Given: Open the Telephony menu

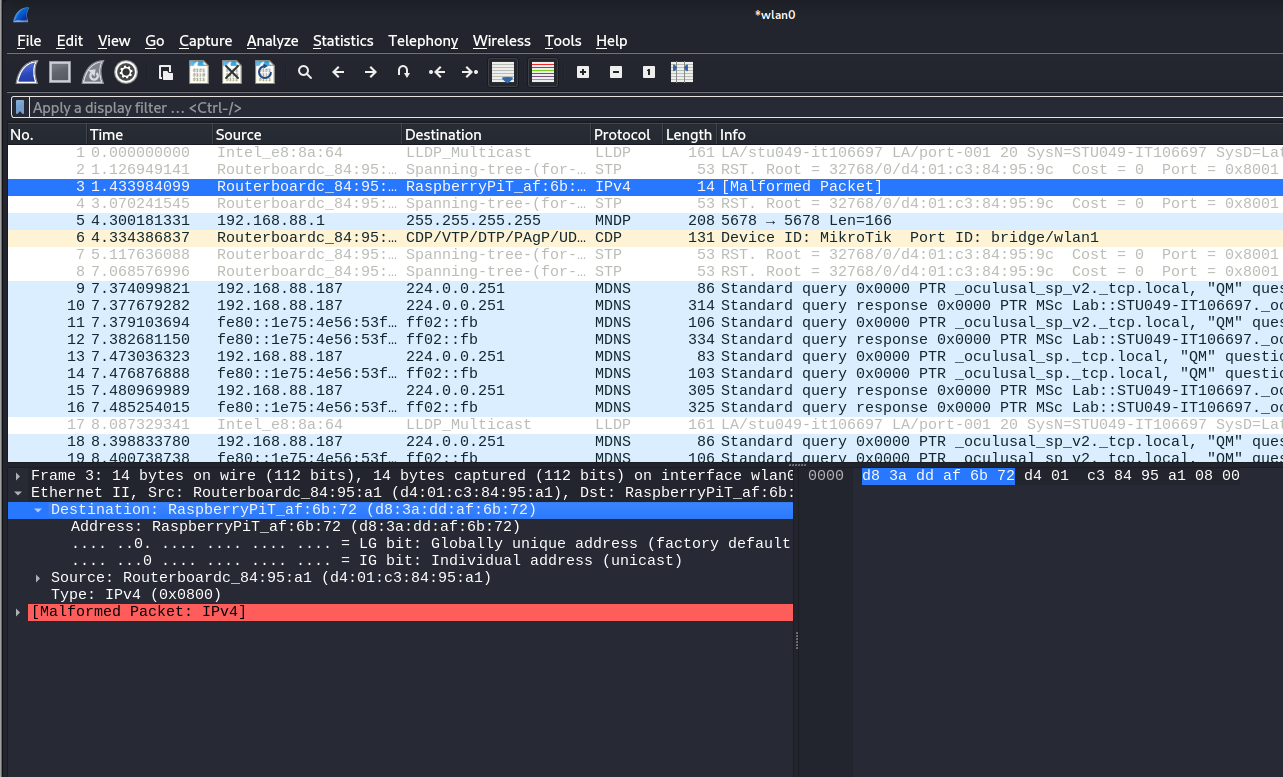Looking at the screenshot, I should [x=423, y=41].
